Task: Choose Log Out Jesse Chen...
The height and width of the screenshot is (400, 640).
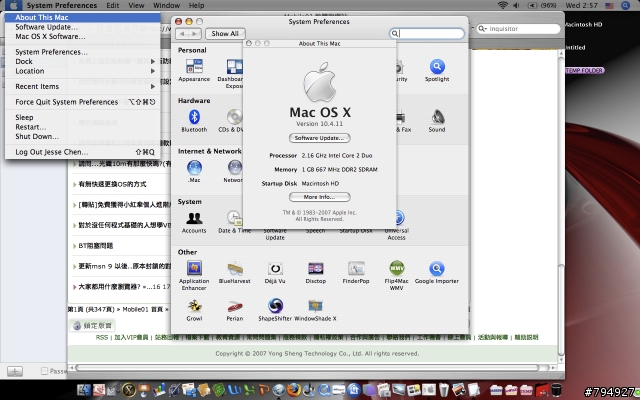Action: (x=83, y=152)
